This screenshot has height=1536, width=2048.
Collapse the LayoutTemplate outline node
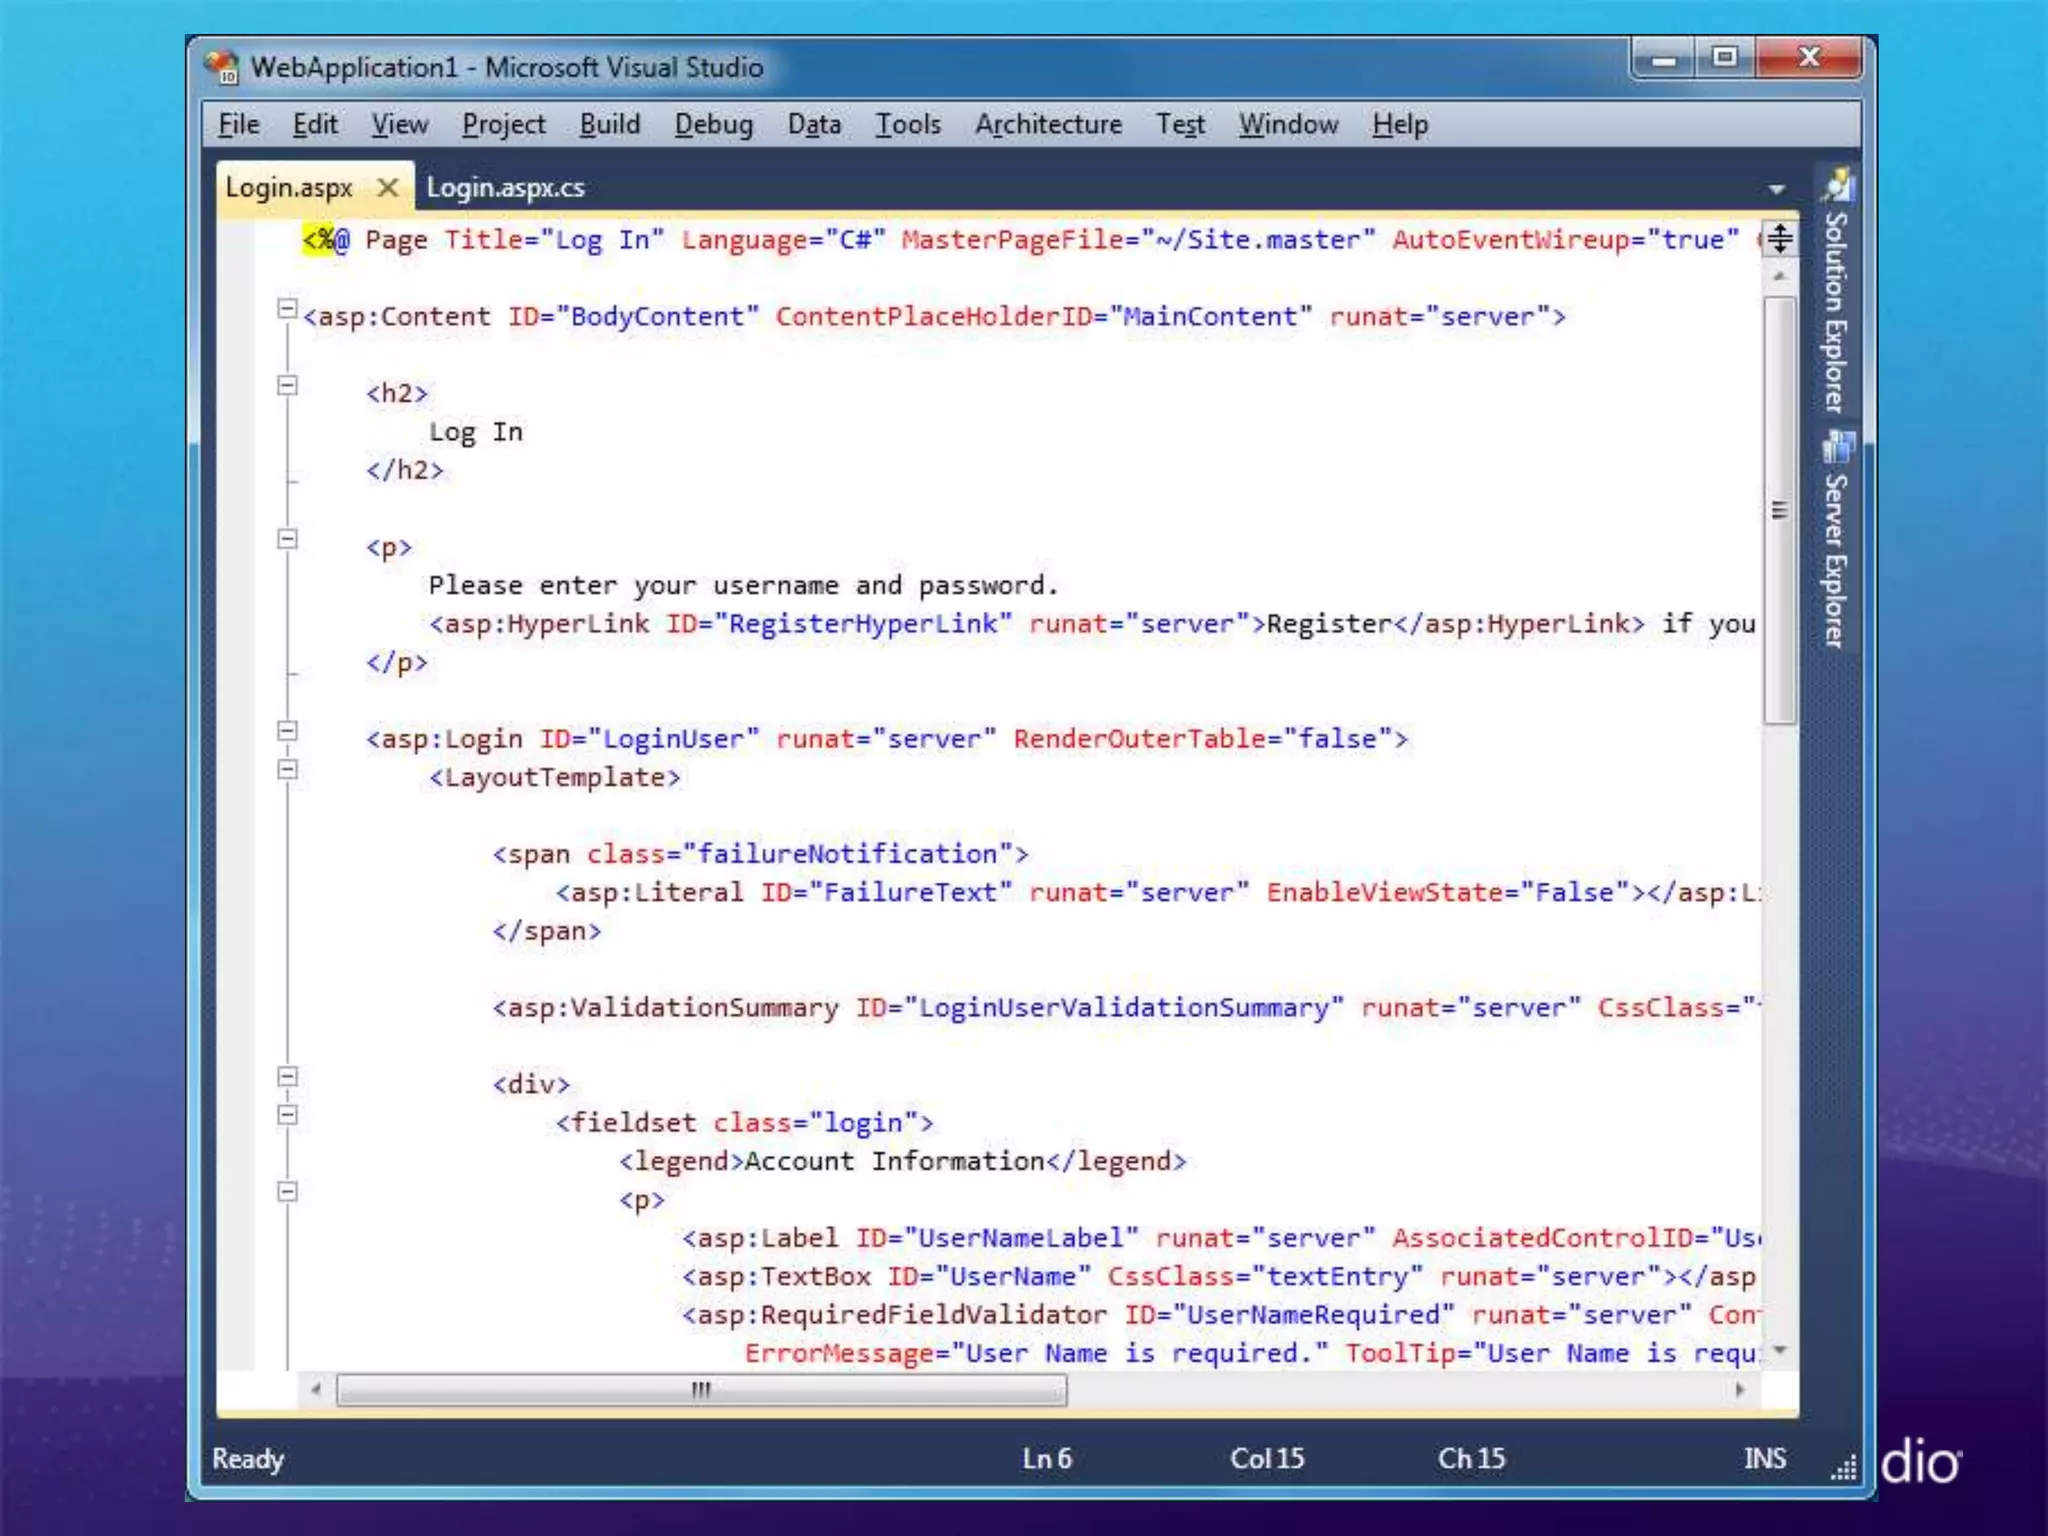[x=287, y=770]
